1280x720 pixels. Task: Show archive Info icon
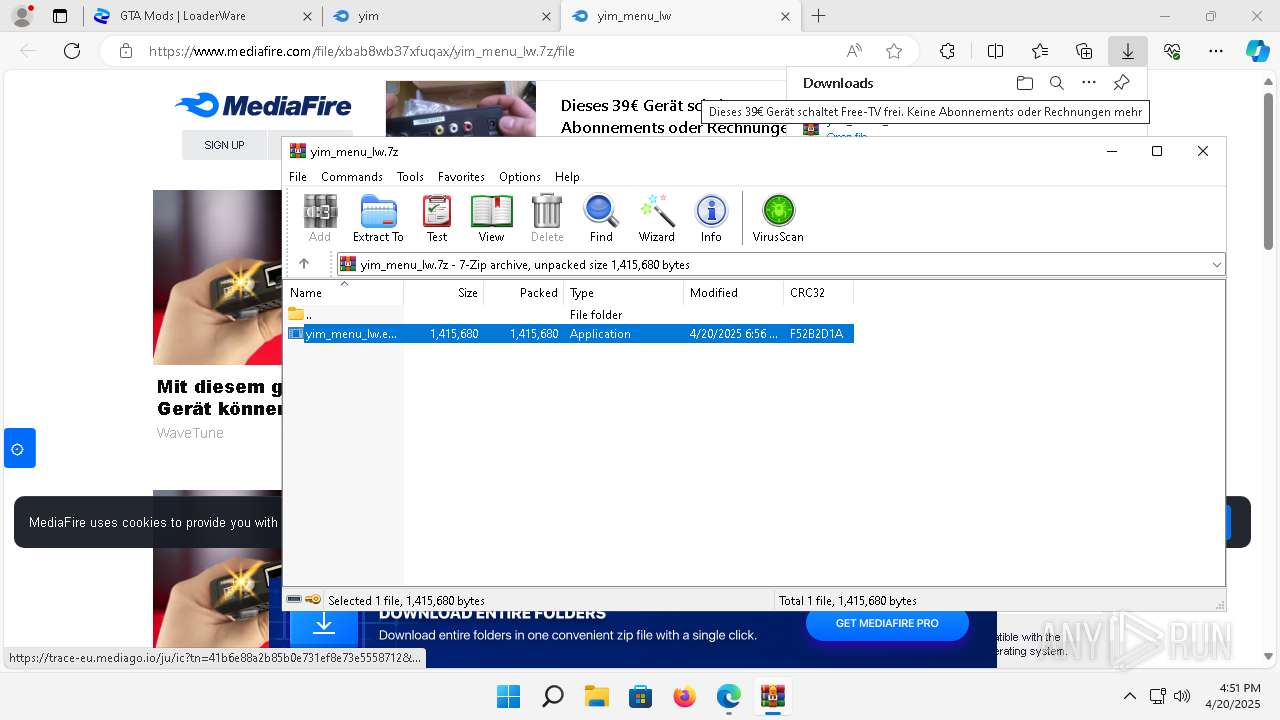[711, 218]
